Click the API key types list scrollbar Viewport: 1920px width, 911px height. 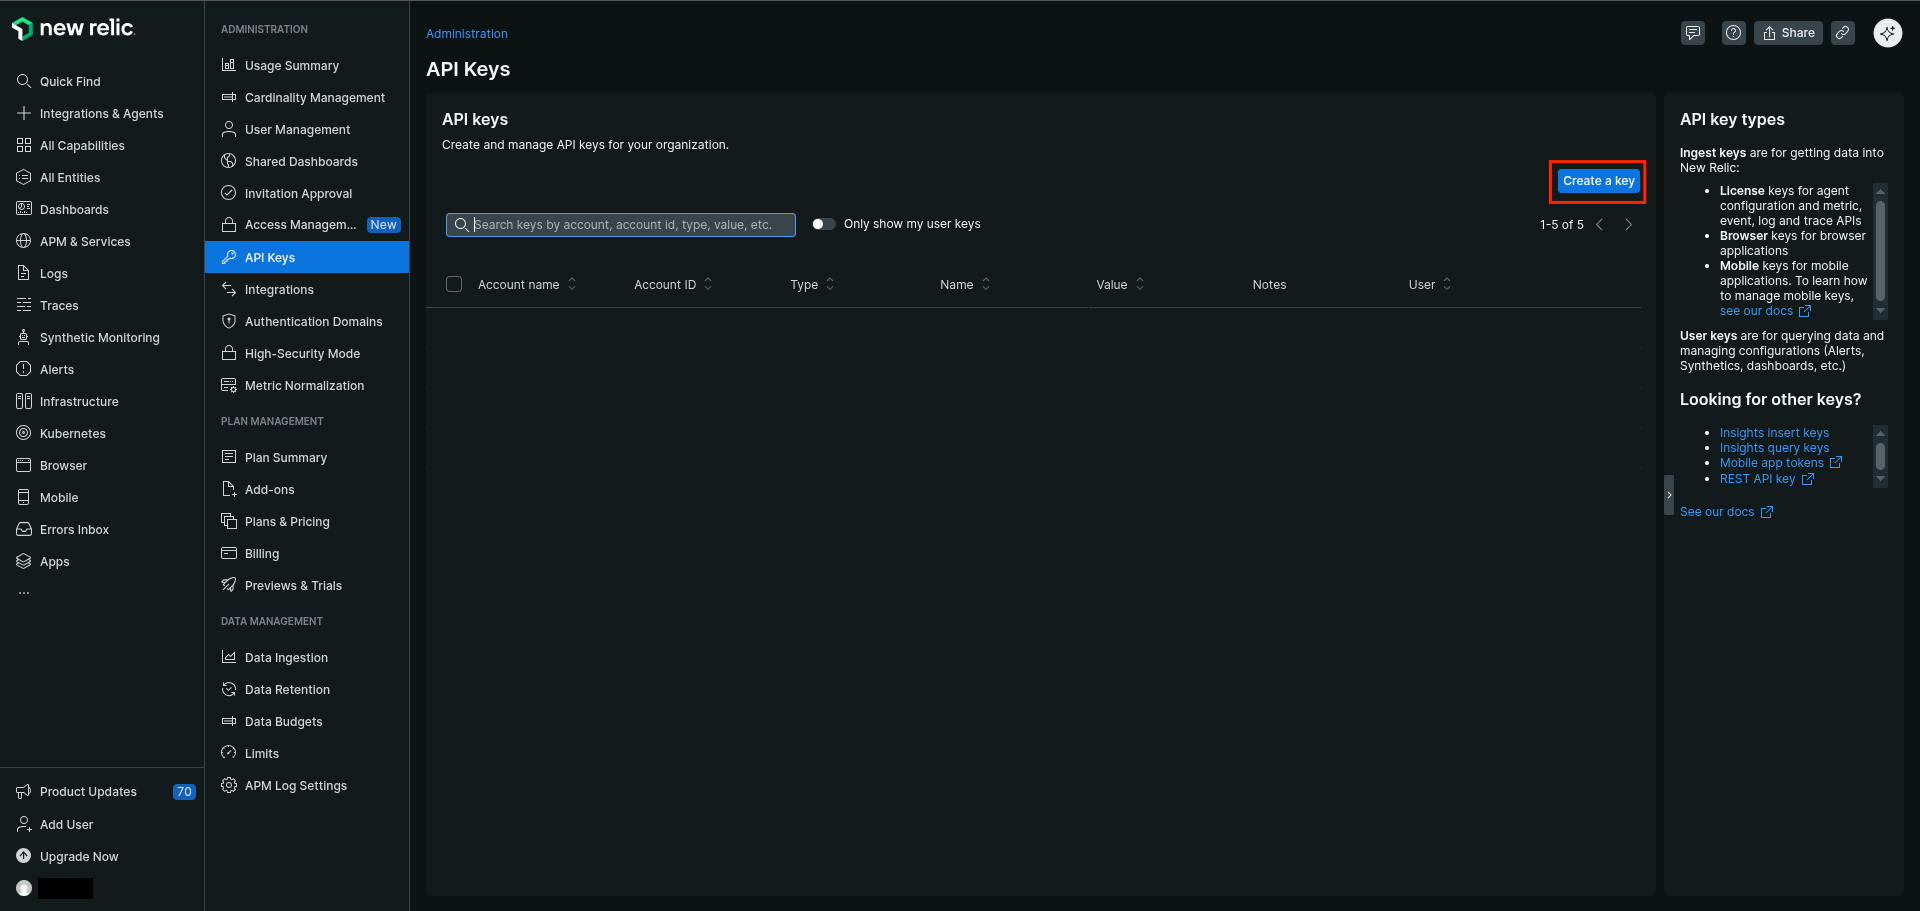coord(1880,250)
